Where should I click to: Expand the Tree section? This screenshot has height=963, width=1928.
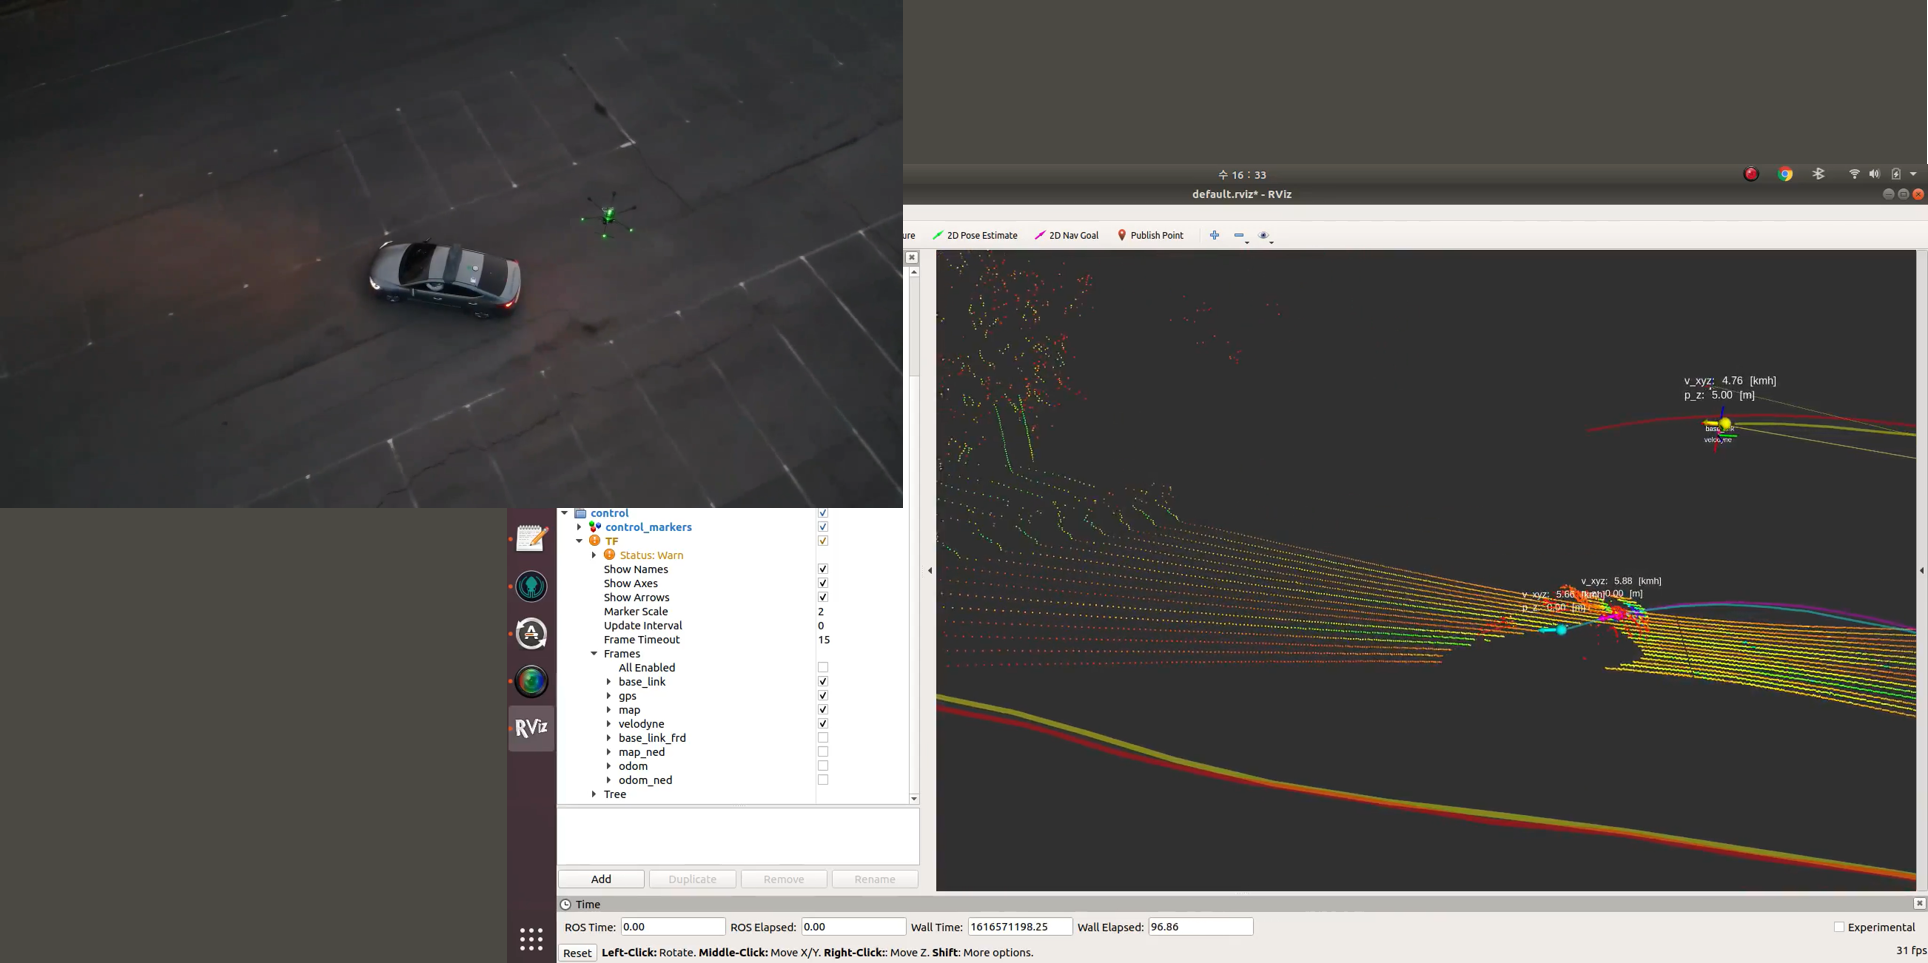coord(595,794)
